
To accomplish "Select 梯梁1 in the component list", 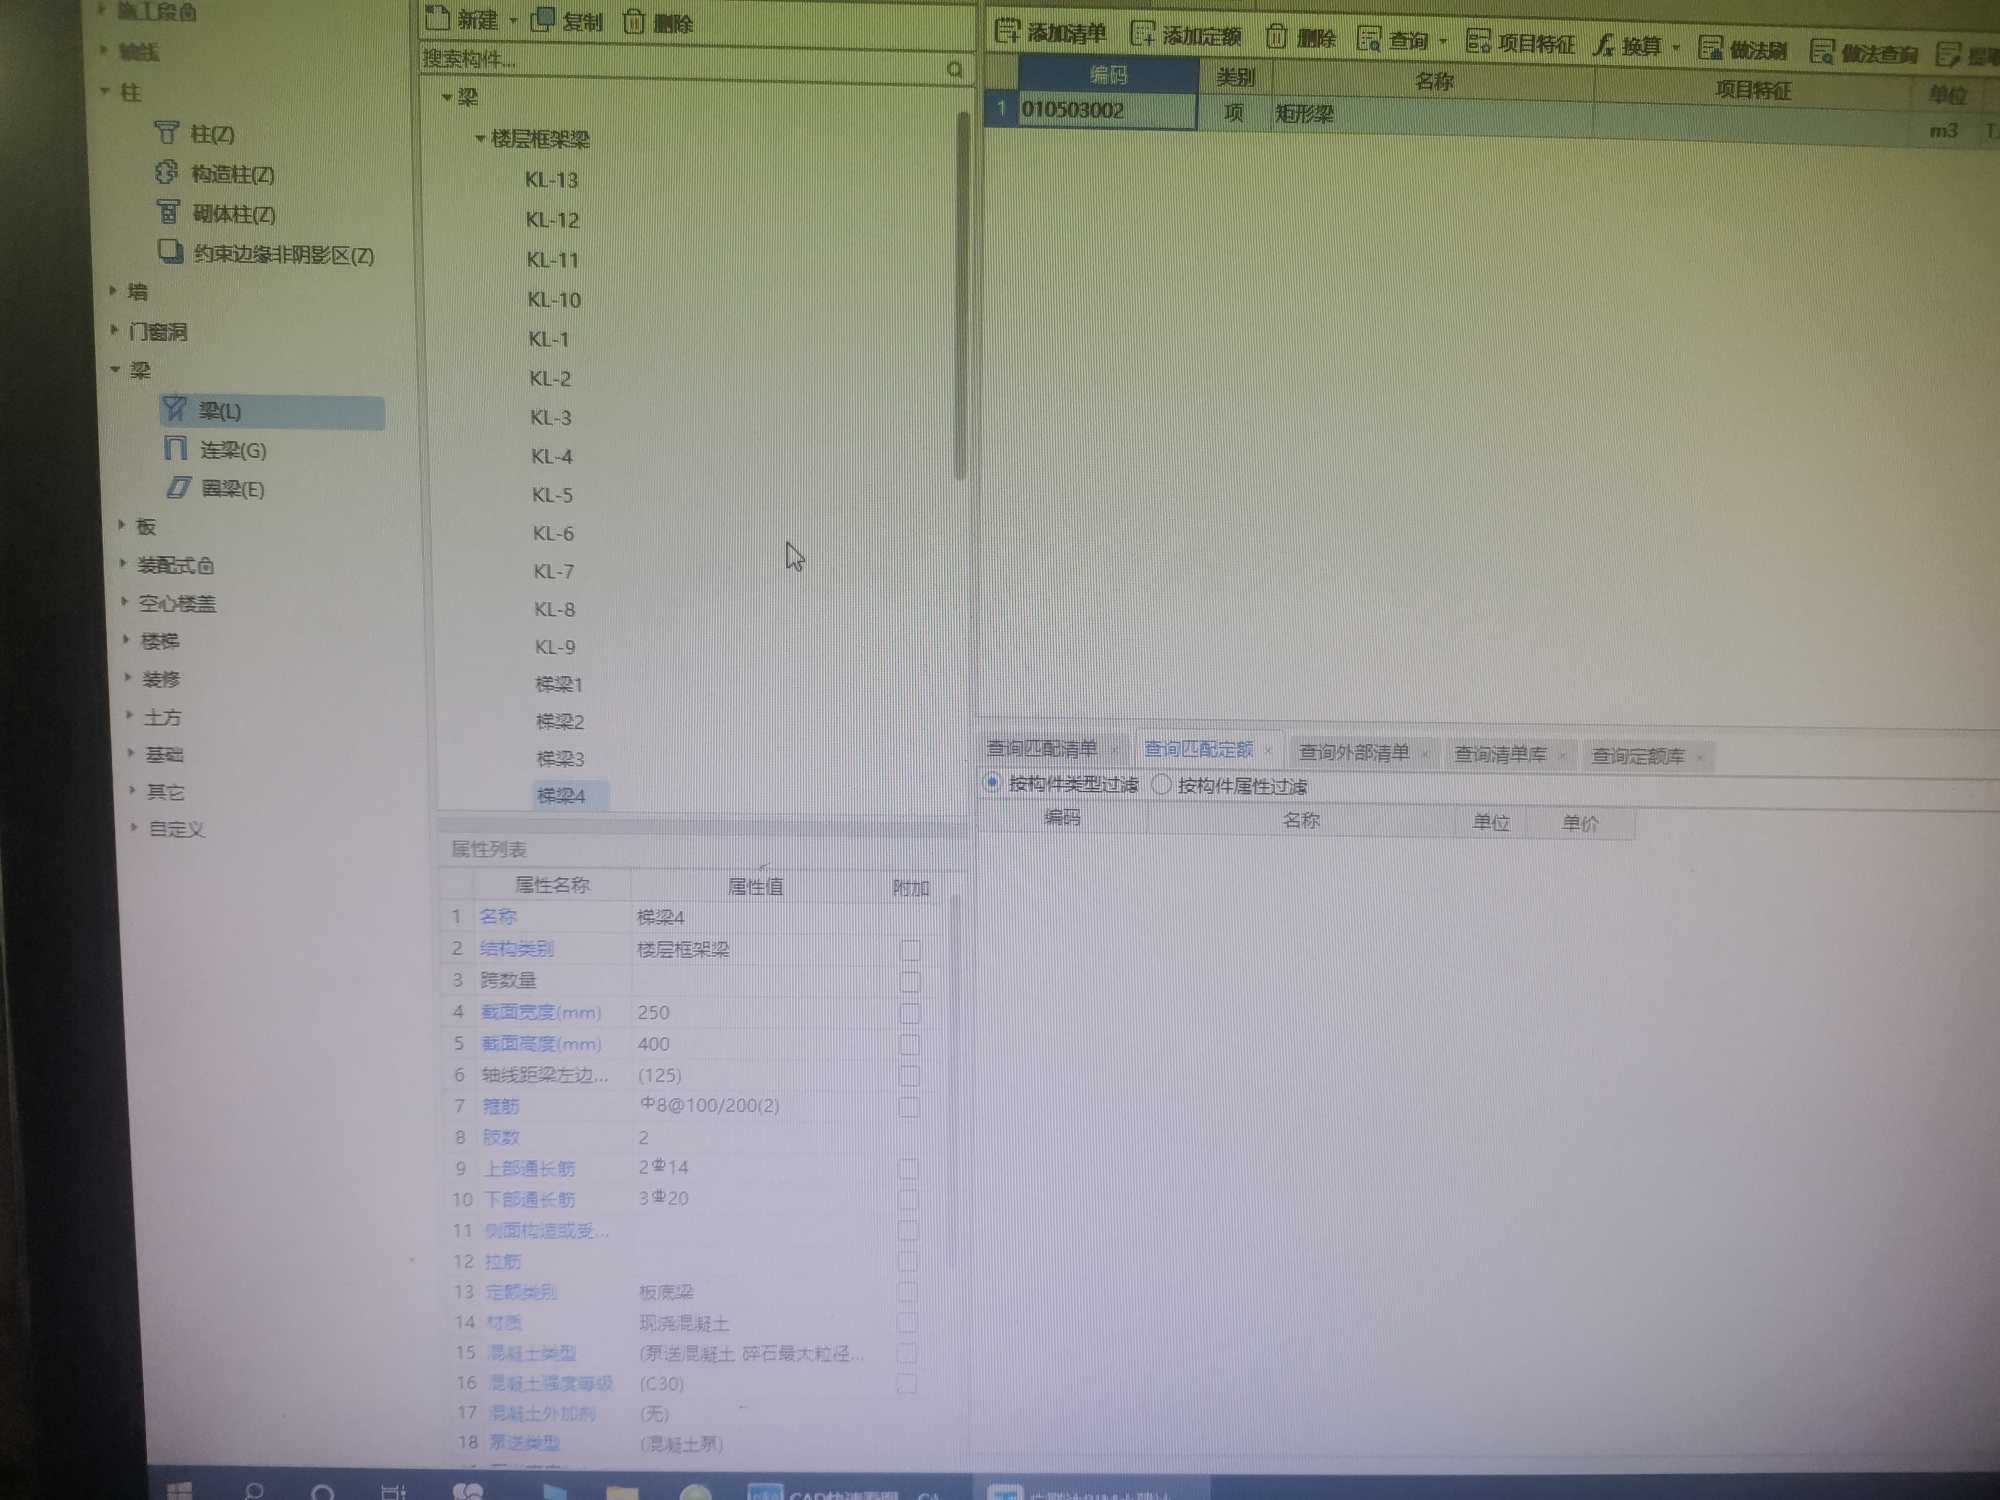I will [558, 684].
